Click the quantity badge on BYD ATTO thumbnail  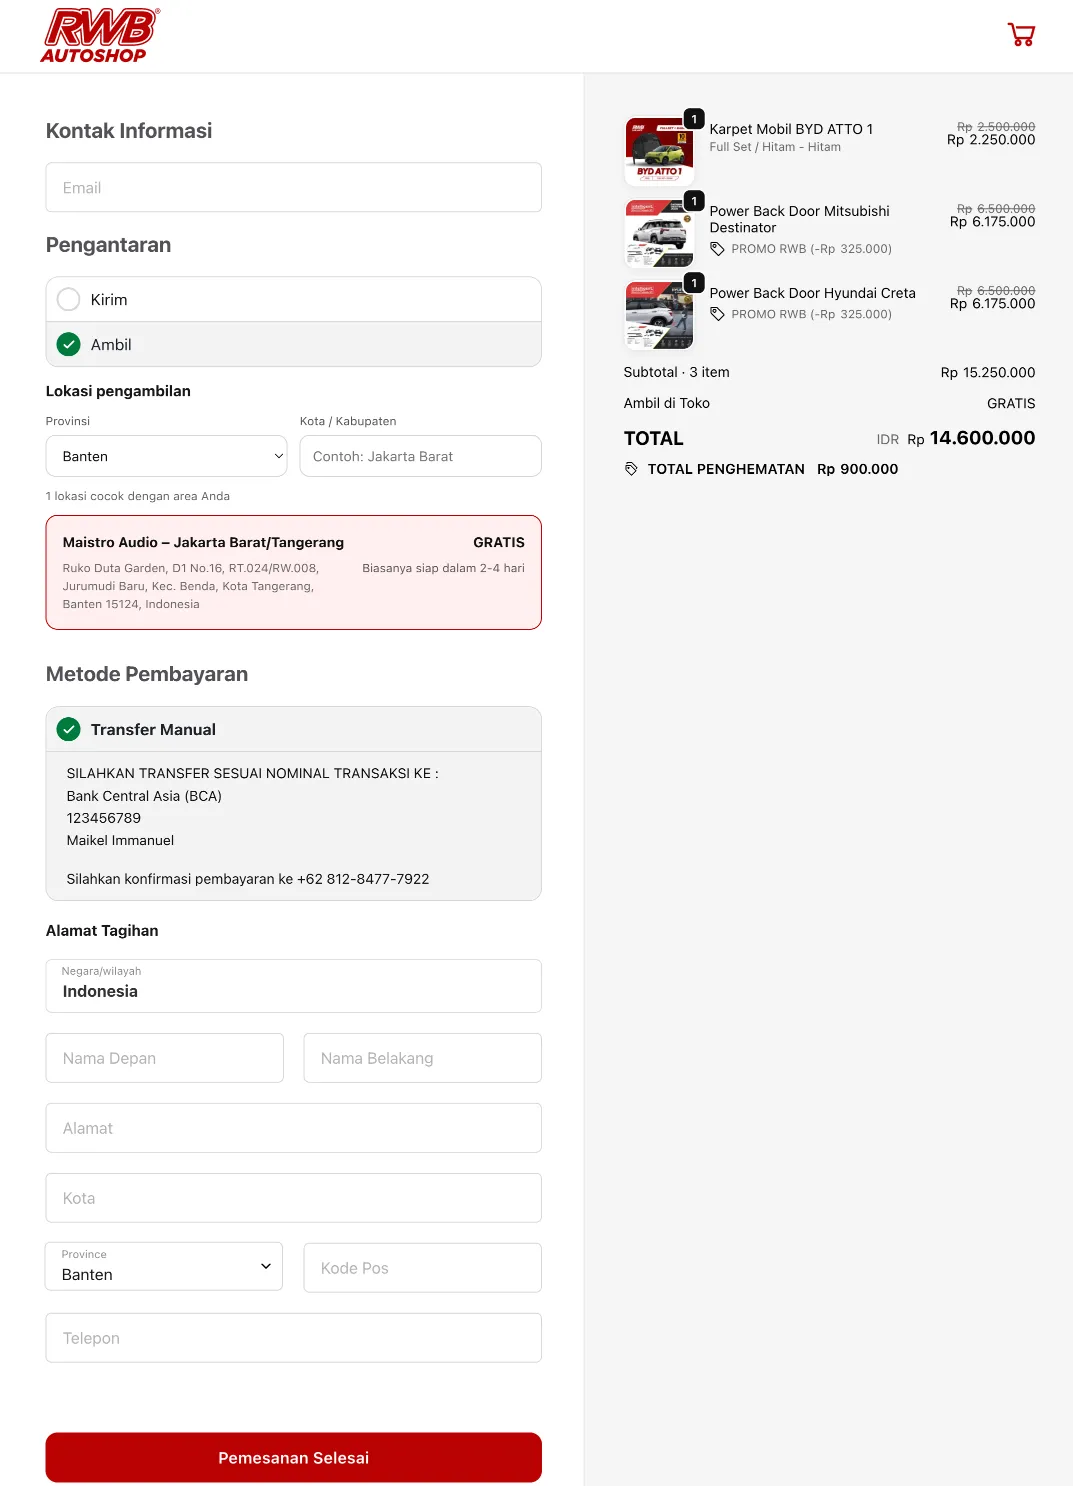click(692, 118)
